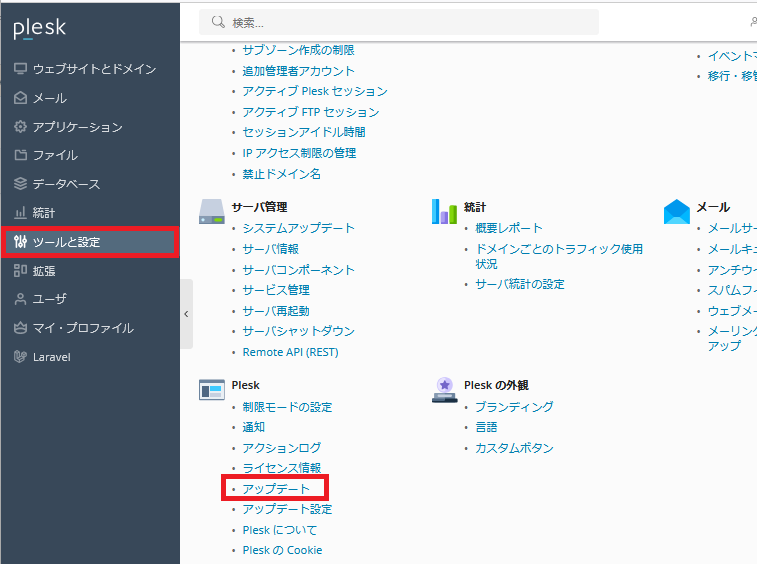757x564 pixels.
Task: Click the gear icon beside アプリケーション
Action: click(x=20, y=127)
